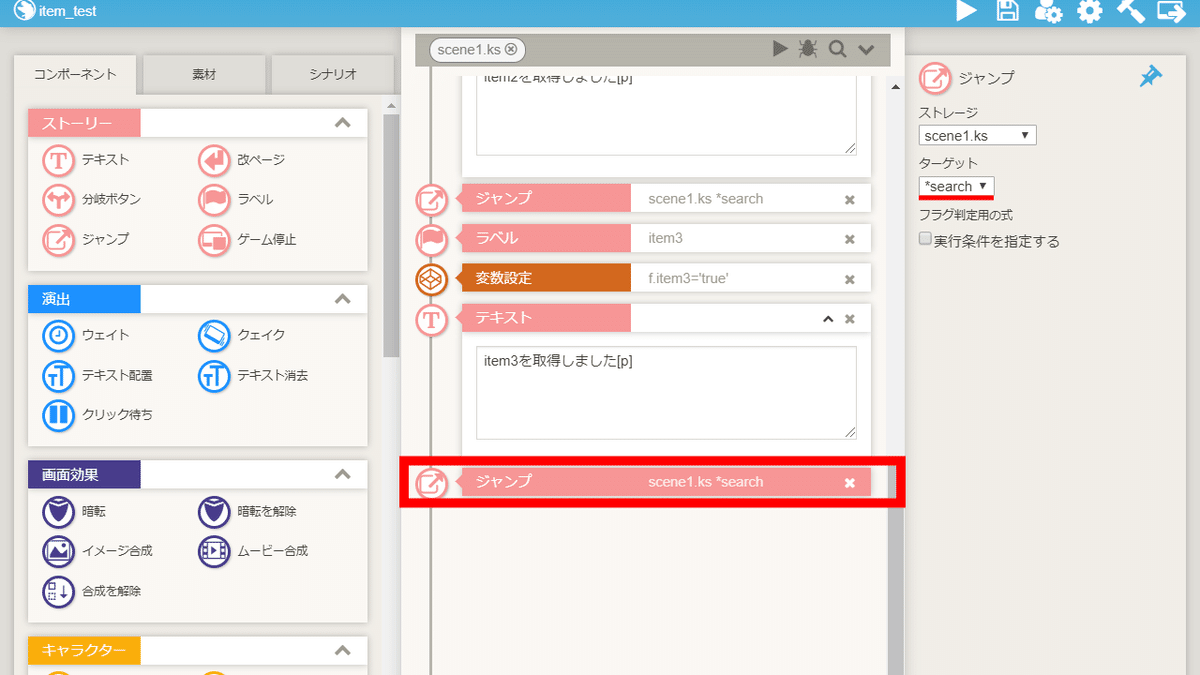
Task: Click the component panel scrollbar
Action: [392, 236]
